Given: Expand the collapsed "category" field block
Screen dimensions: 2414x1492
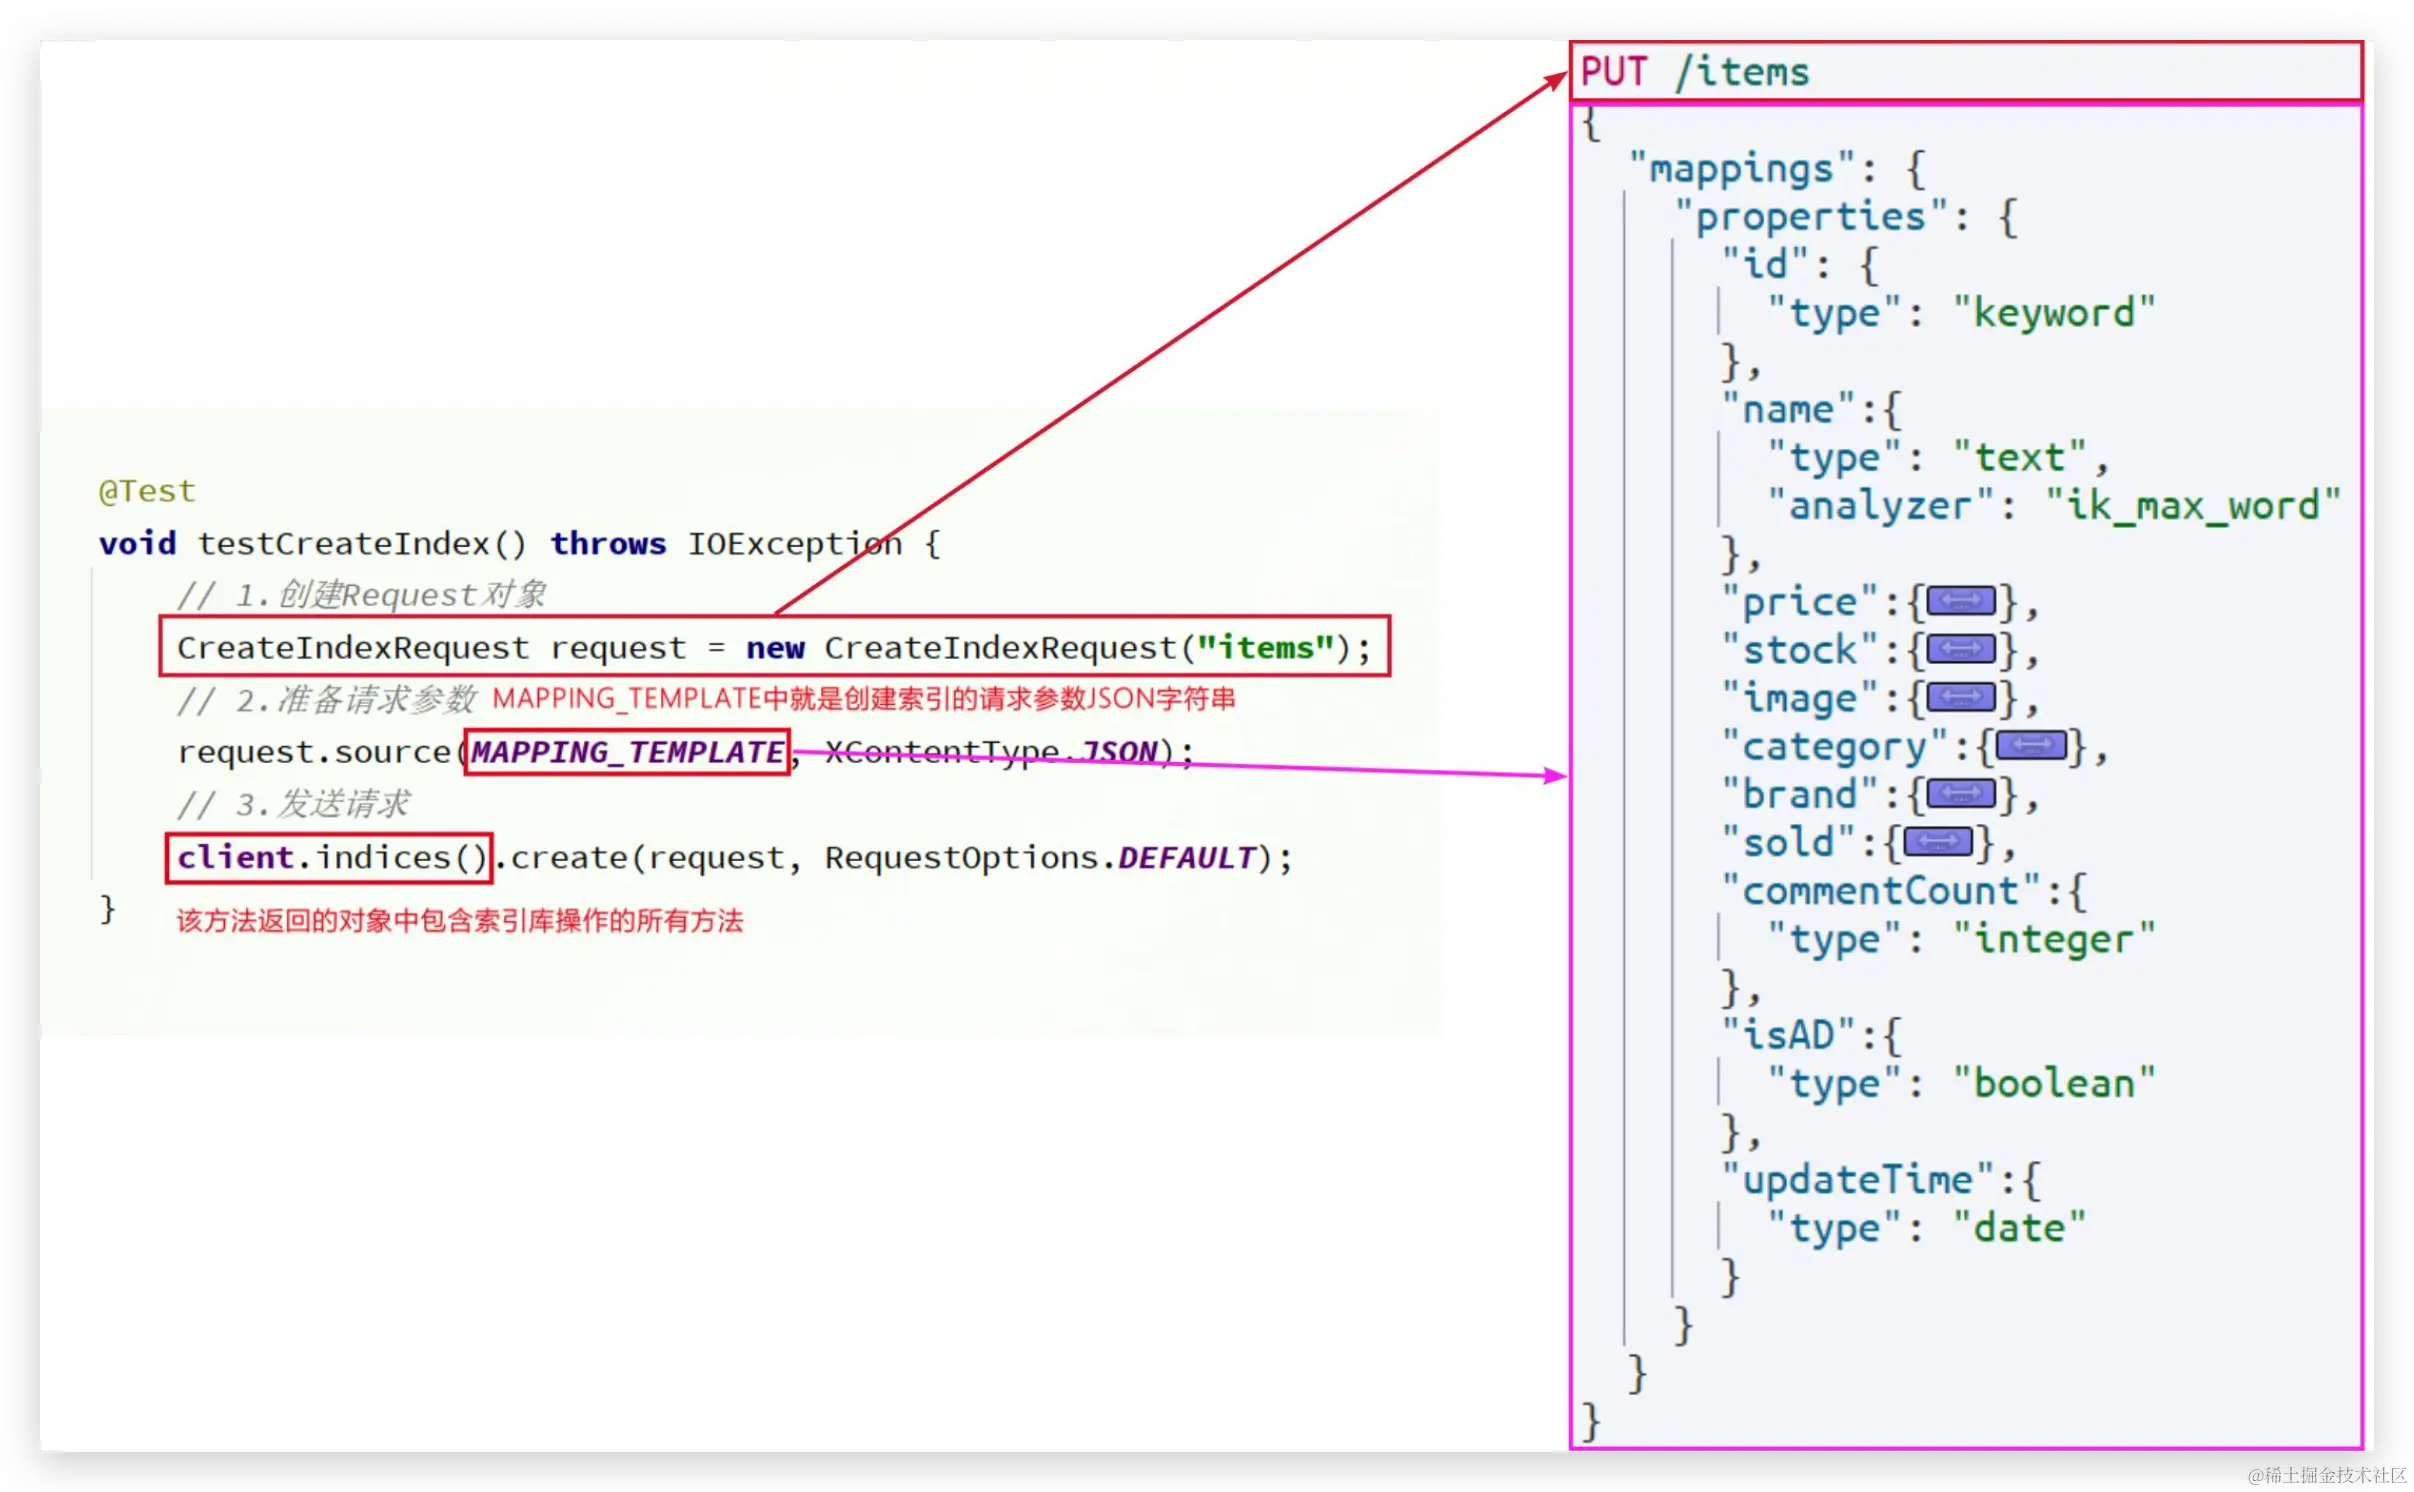Looking at the screenshot, I should [x=2031, y=746].
